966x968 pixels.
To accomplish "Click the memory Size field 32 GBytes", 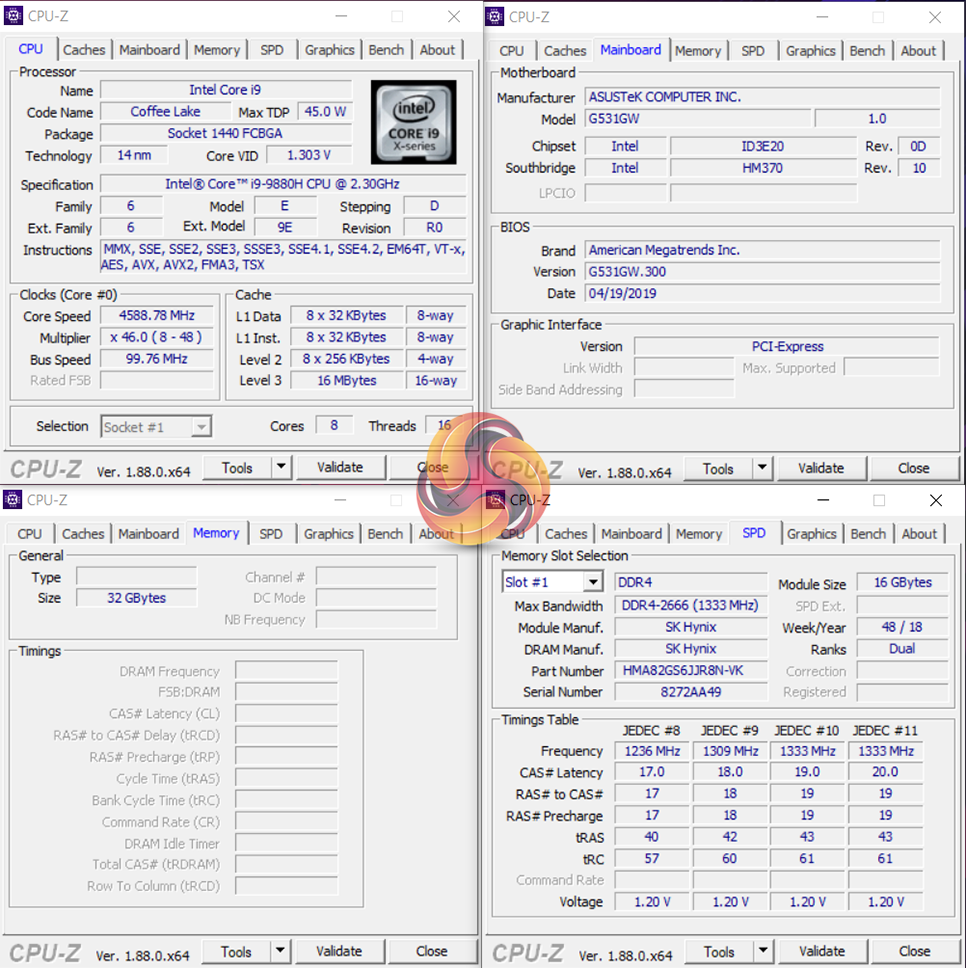I will (x=136, y=598).
